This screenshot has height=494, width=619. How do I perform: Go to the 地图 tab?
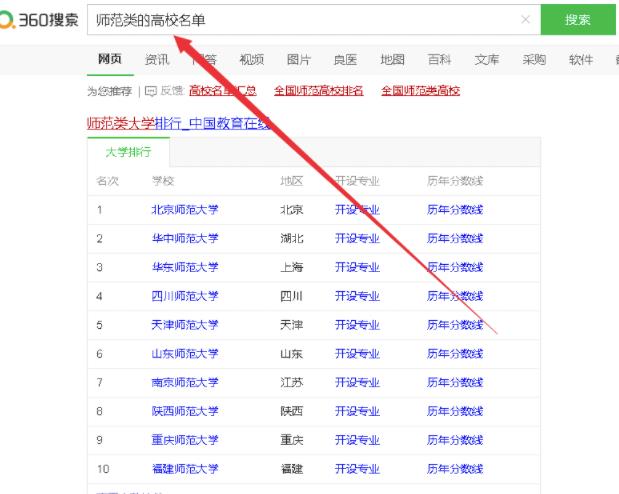(392, 60)
